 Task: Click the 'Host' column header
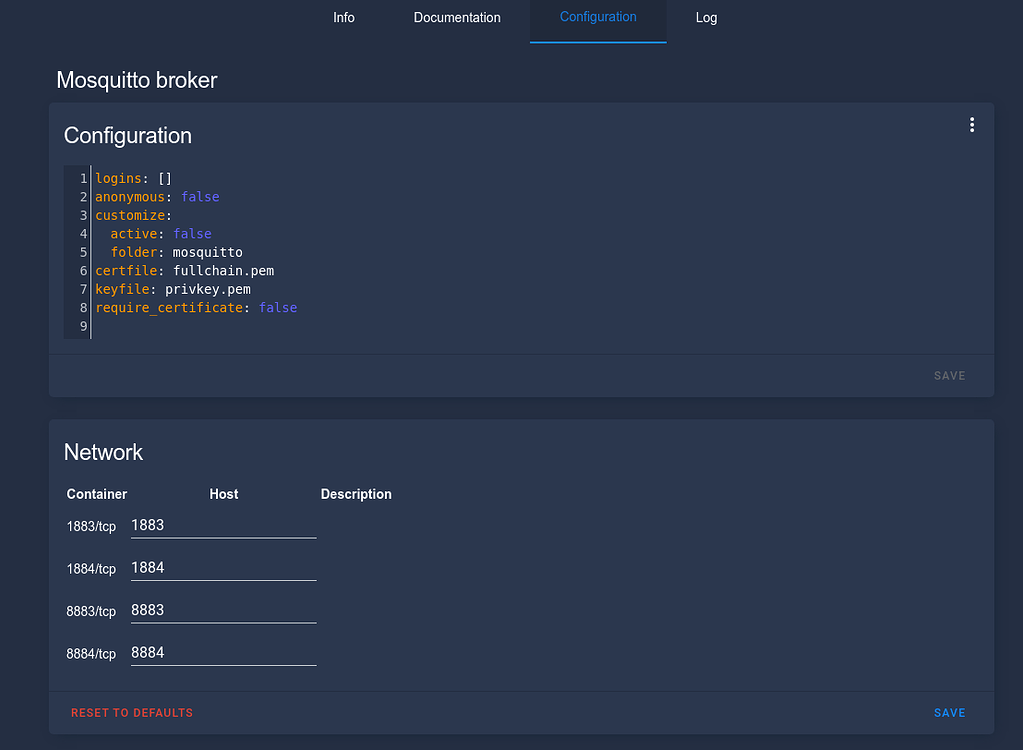click(224, 494)
